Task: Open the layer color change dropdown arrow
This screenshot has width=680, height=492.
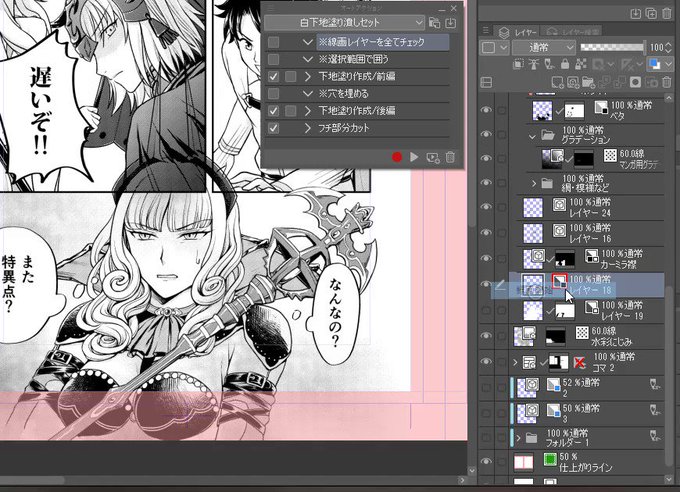Action: click(668, 65)
